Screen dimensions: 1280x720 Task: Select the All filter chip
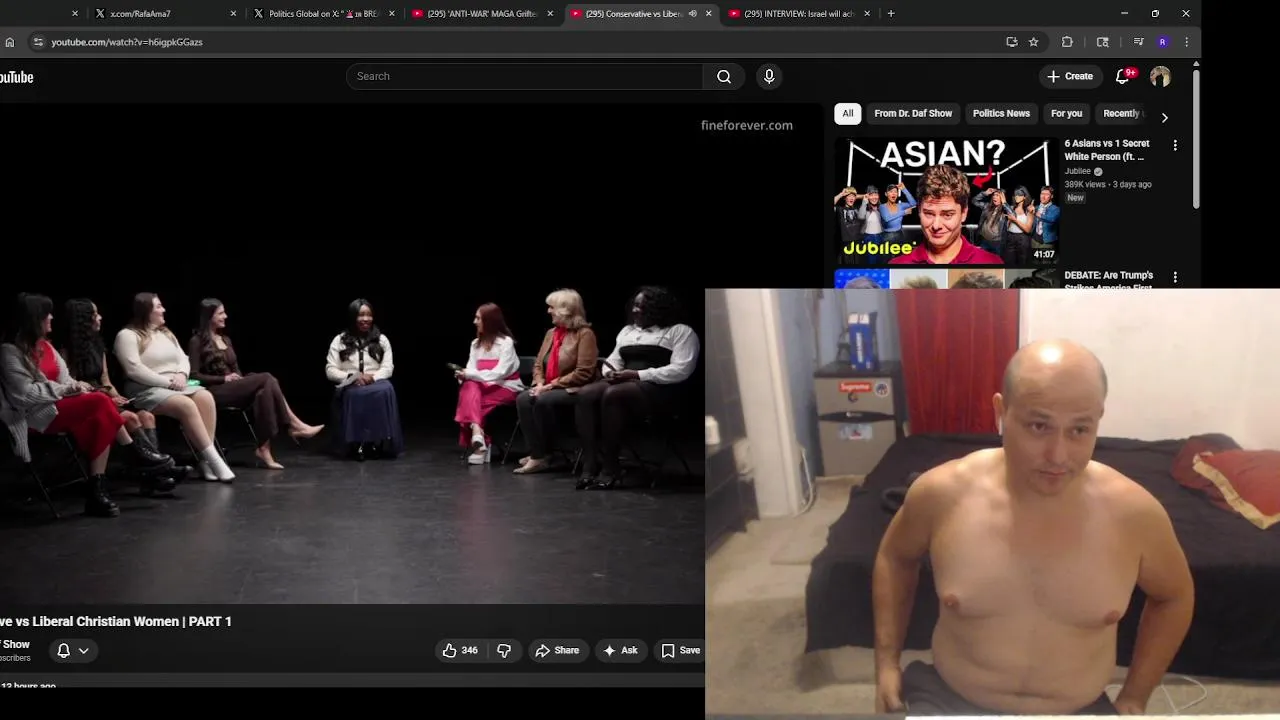[848, 113]
